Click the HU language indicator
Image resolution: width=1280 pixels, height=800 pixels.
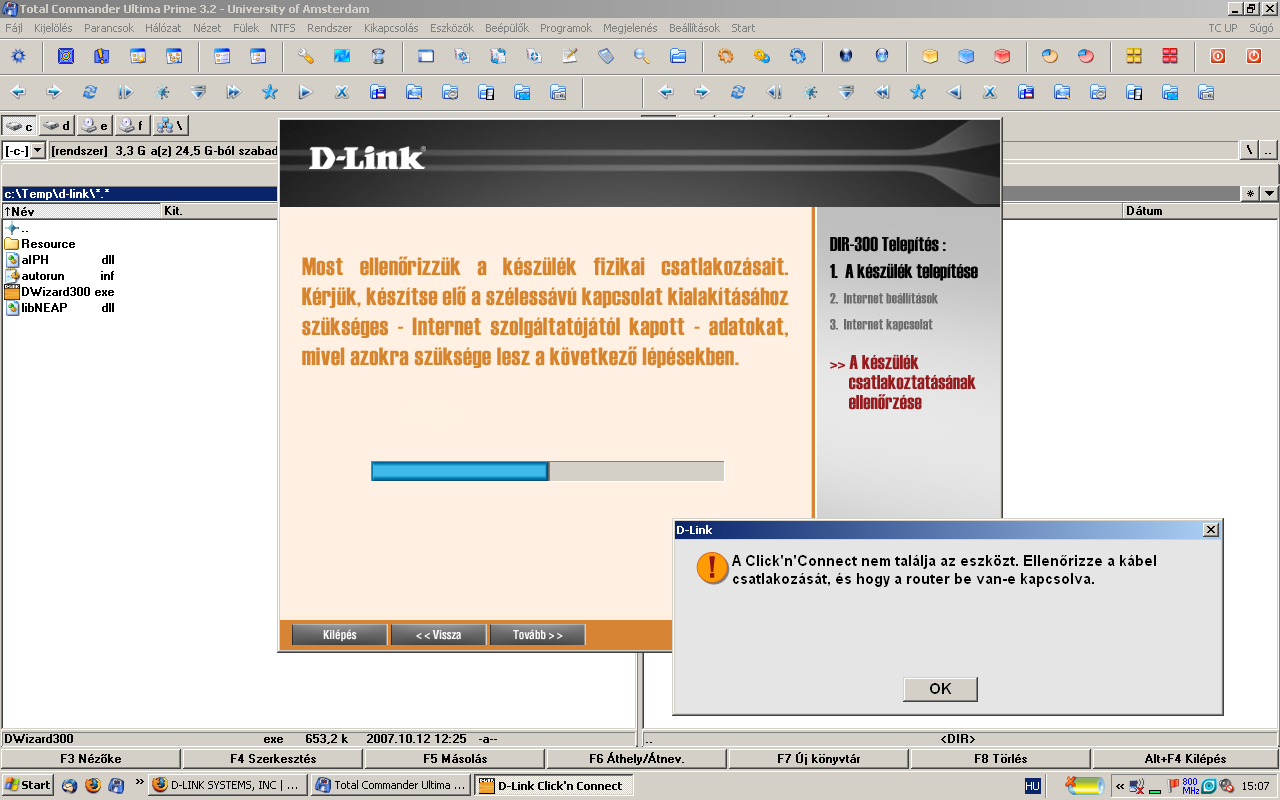coord(1033,786)
